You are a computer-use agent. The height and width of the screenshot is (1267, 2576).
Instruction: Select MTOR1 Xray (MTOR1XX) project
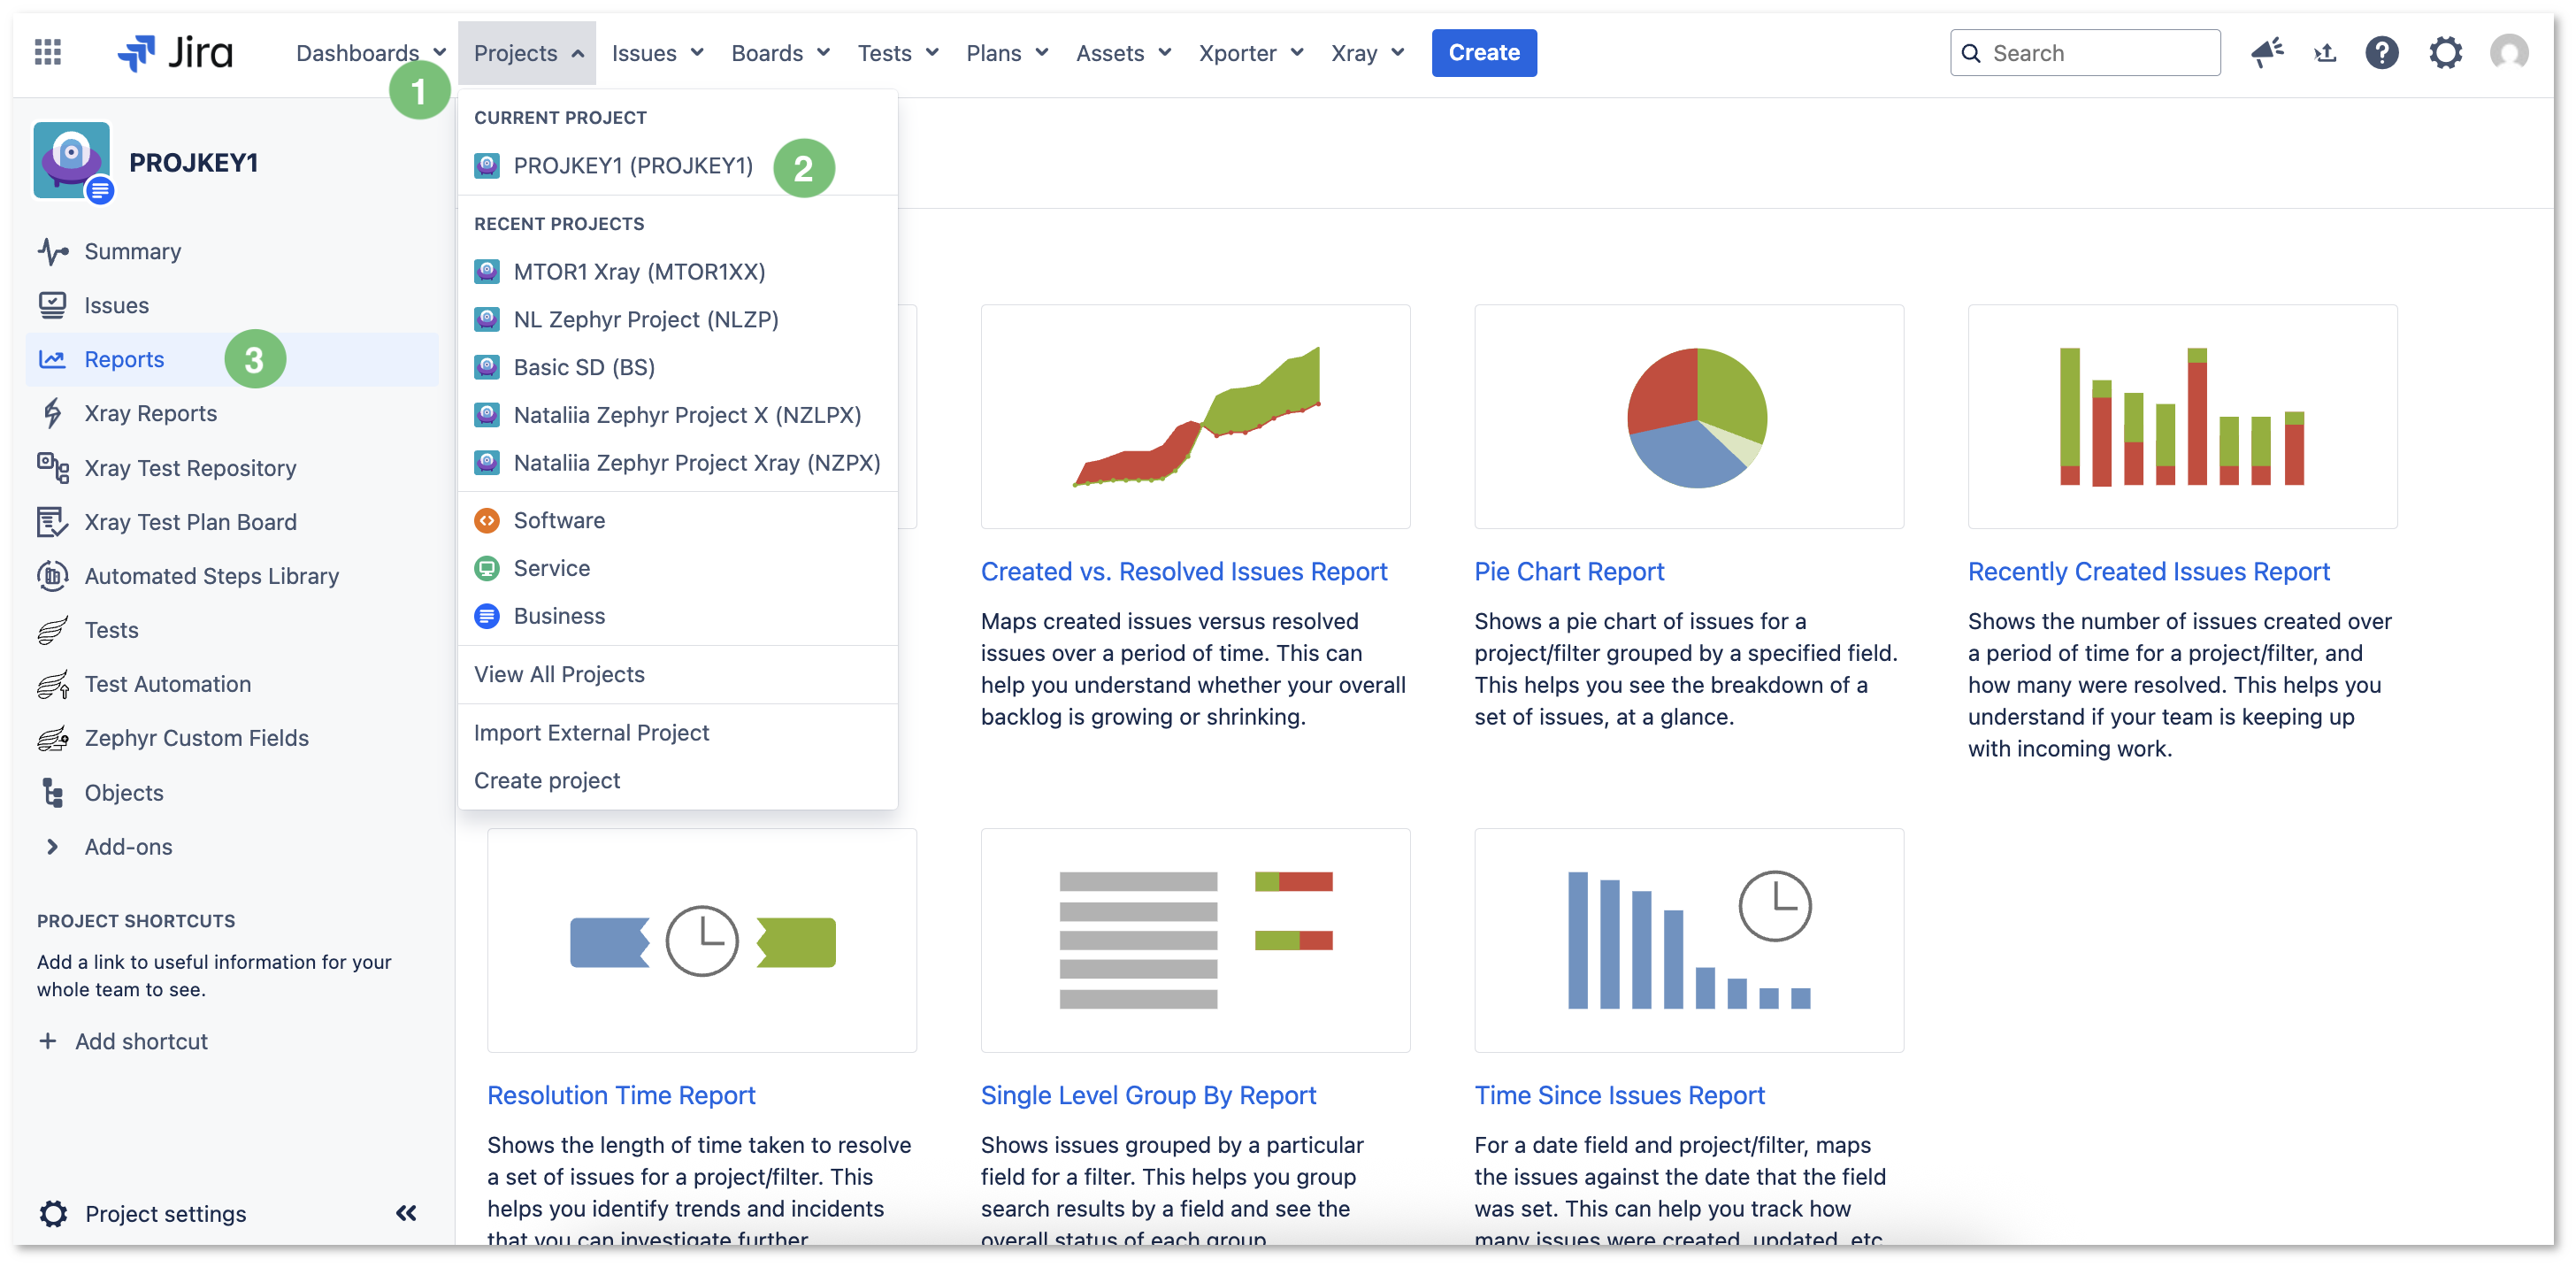(x=677, y=272)
